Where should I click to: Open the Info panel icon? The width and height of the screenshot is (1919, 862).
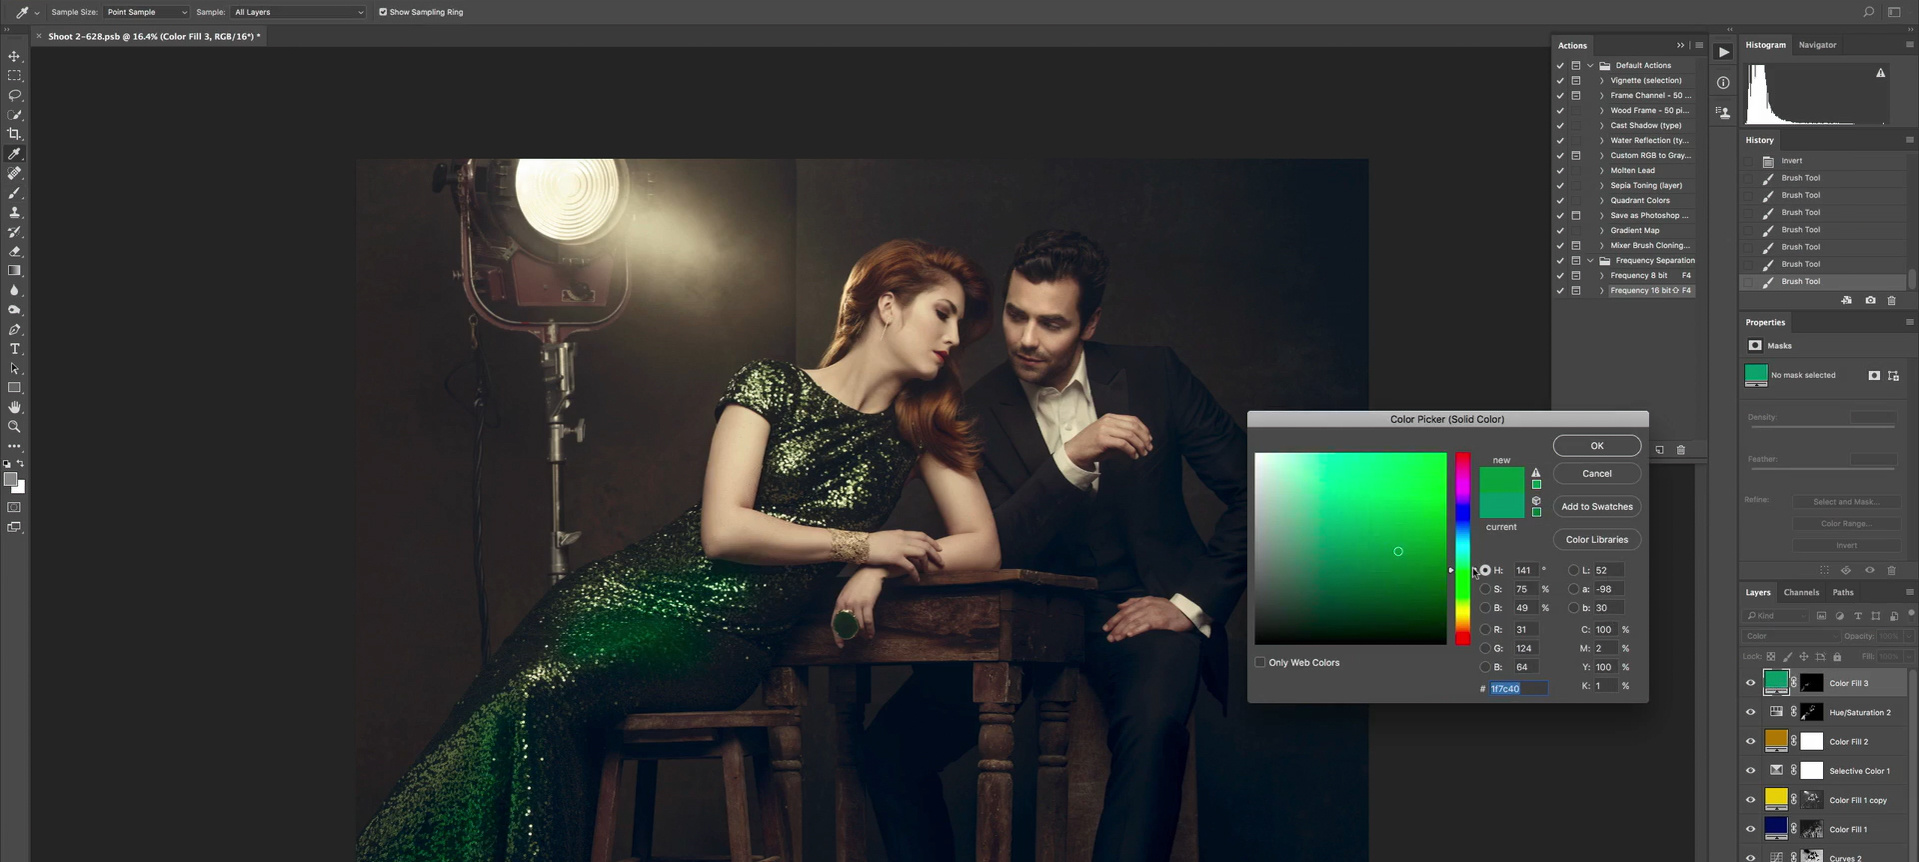pos(1723,83)
